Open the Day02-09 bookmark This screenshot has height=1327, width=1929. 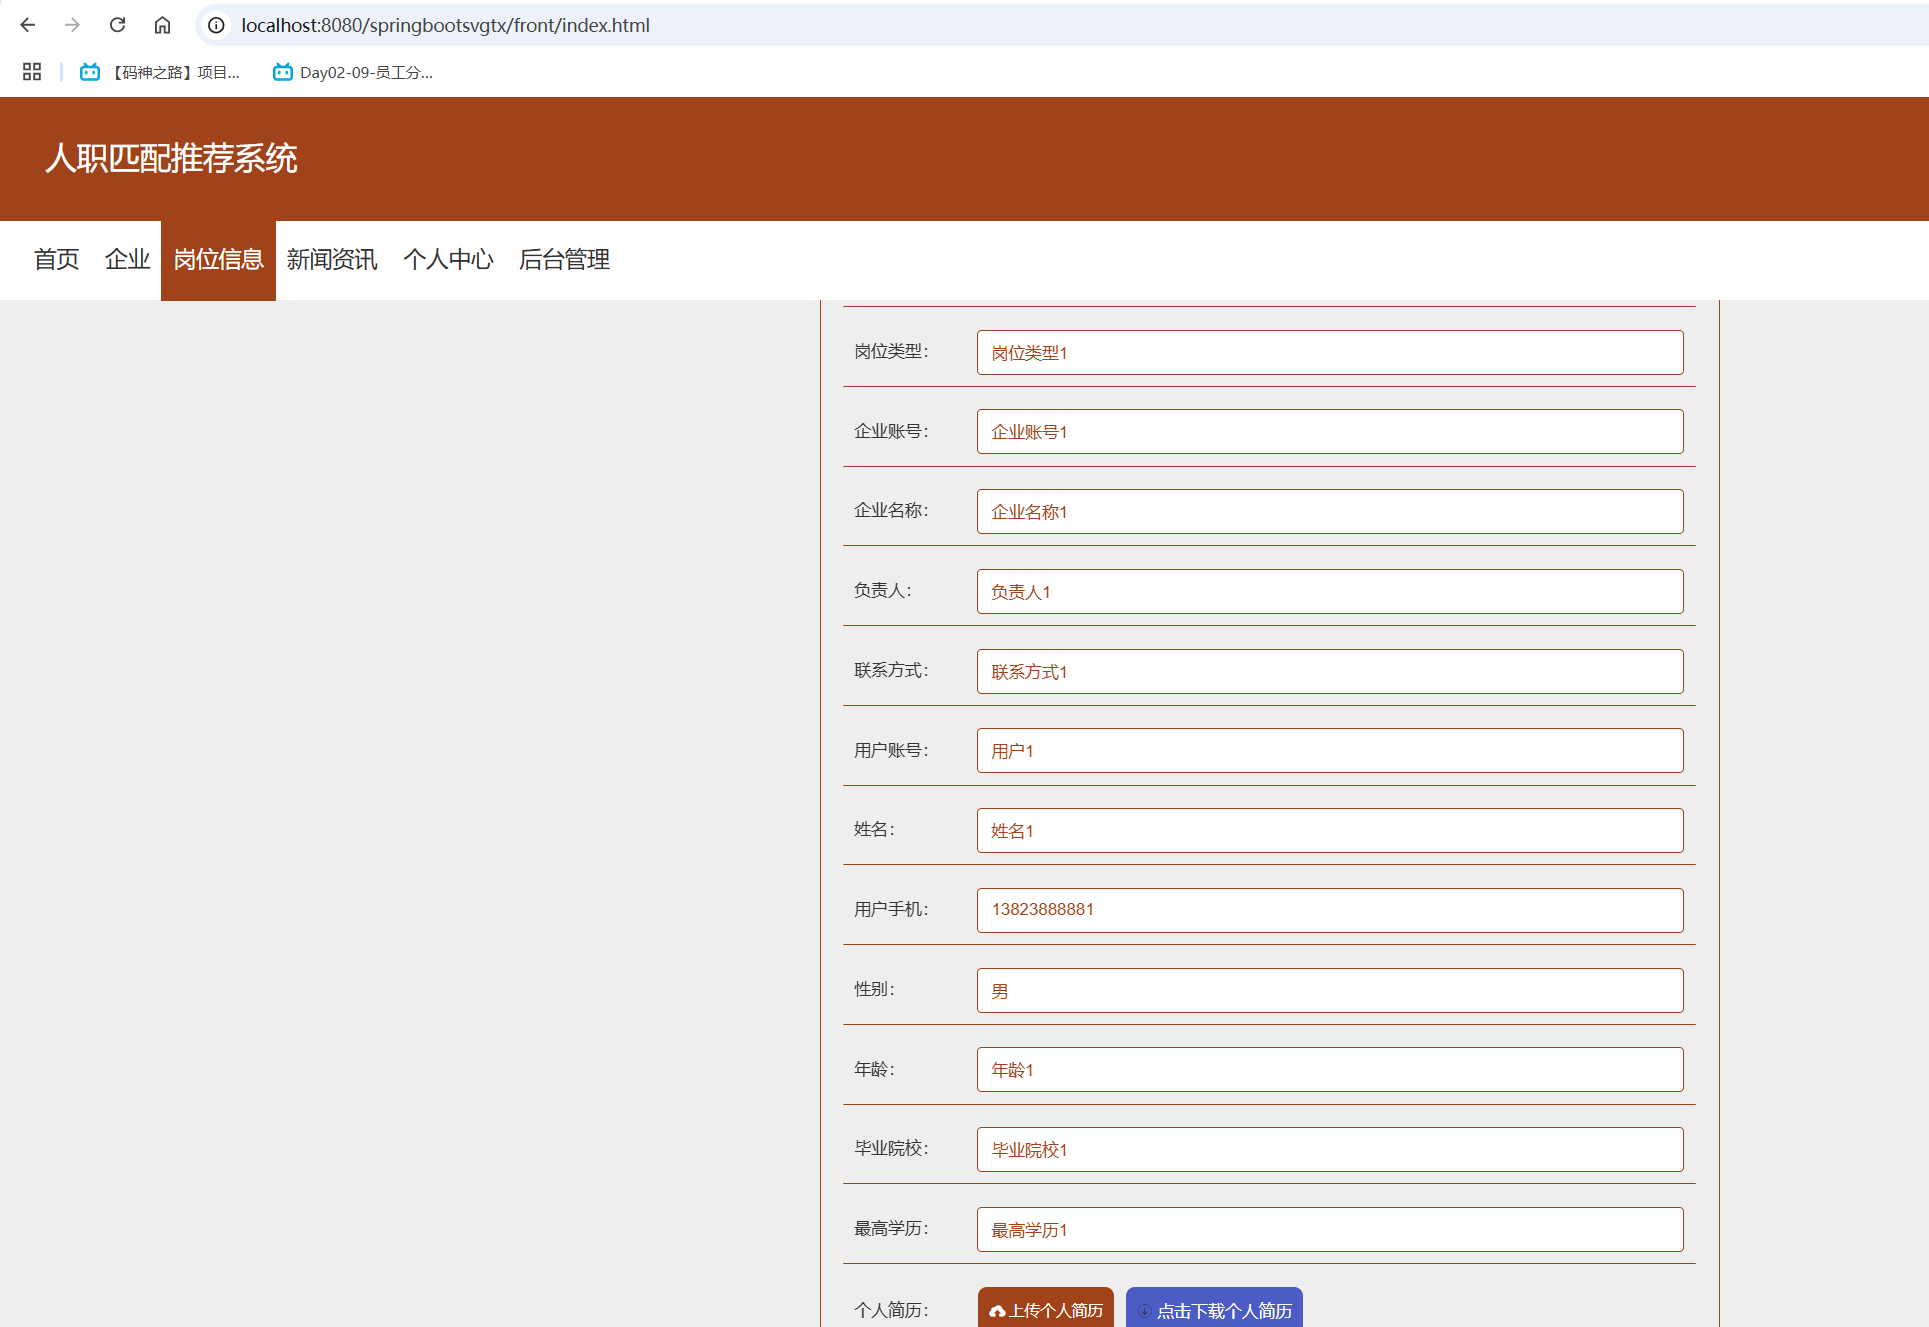click(x=353, y=72)
